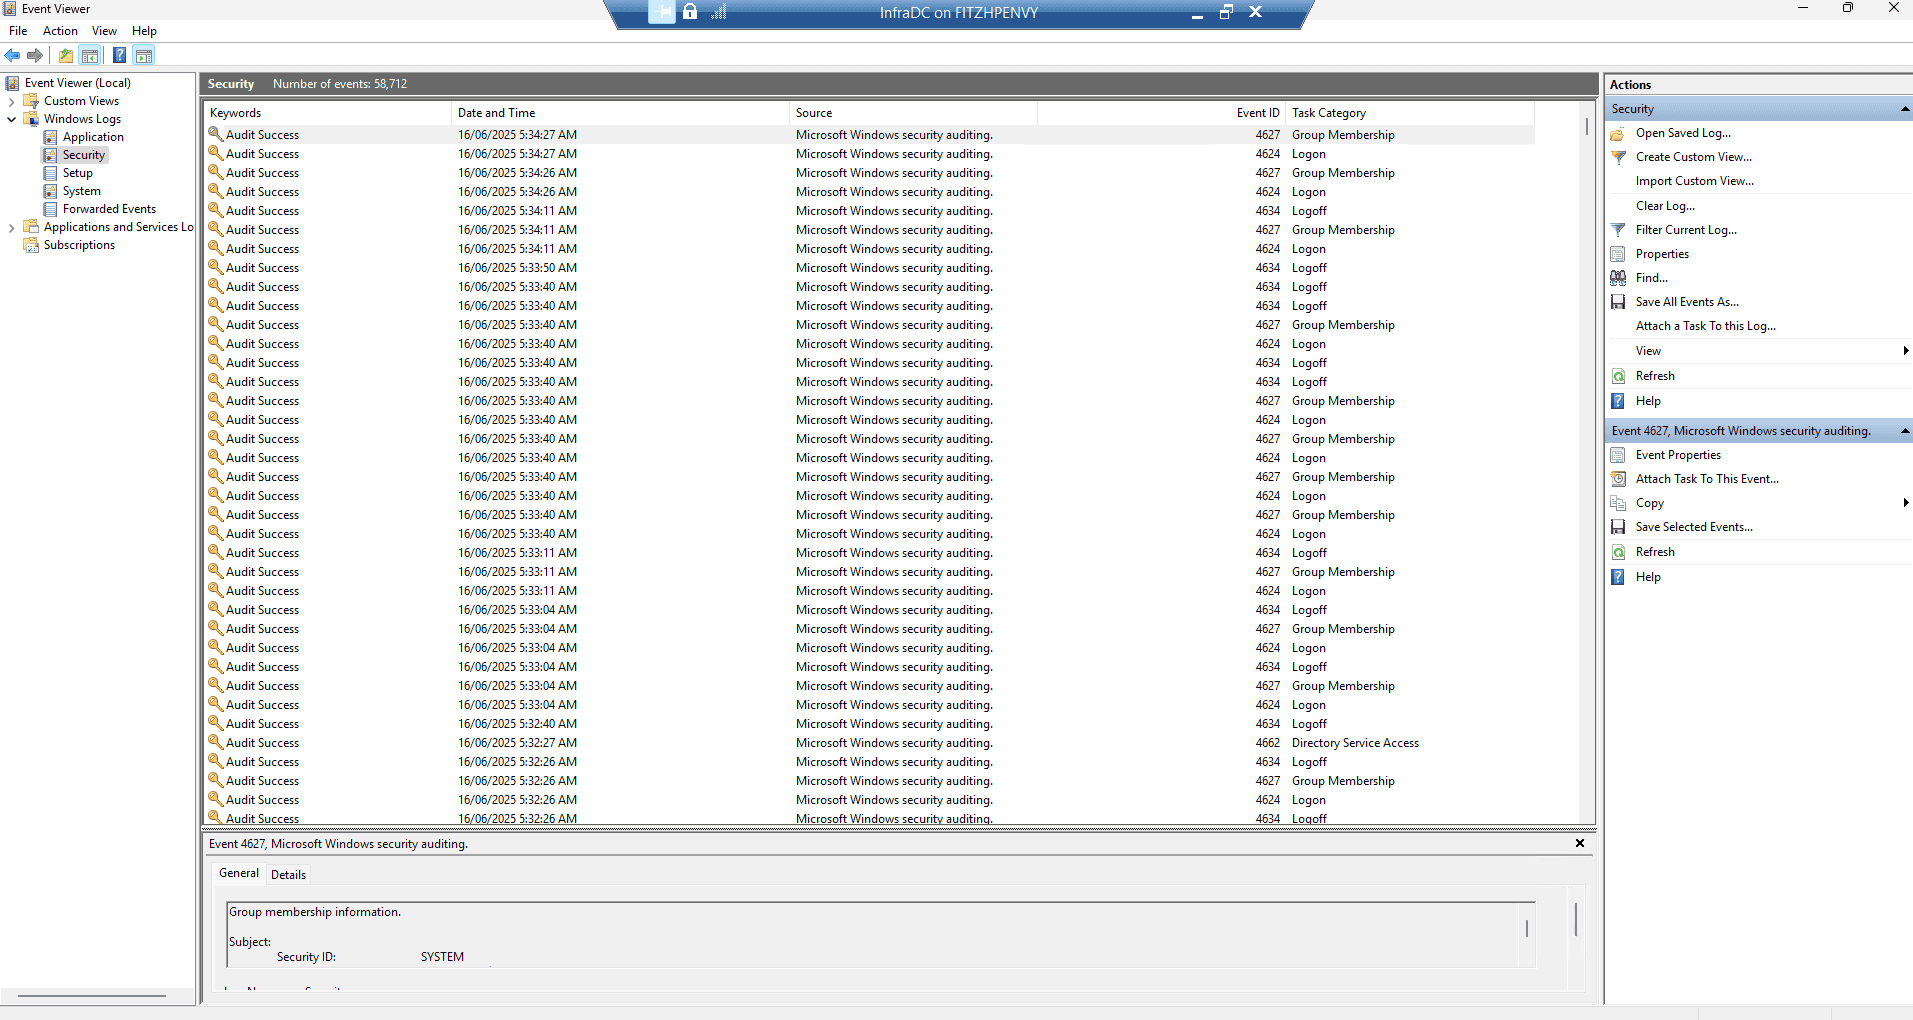Refresh the Security log via the refresh icon

1620,375
